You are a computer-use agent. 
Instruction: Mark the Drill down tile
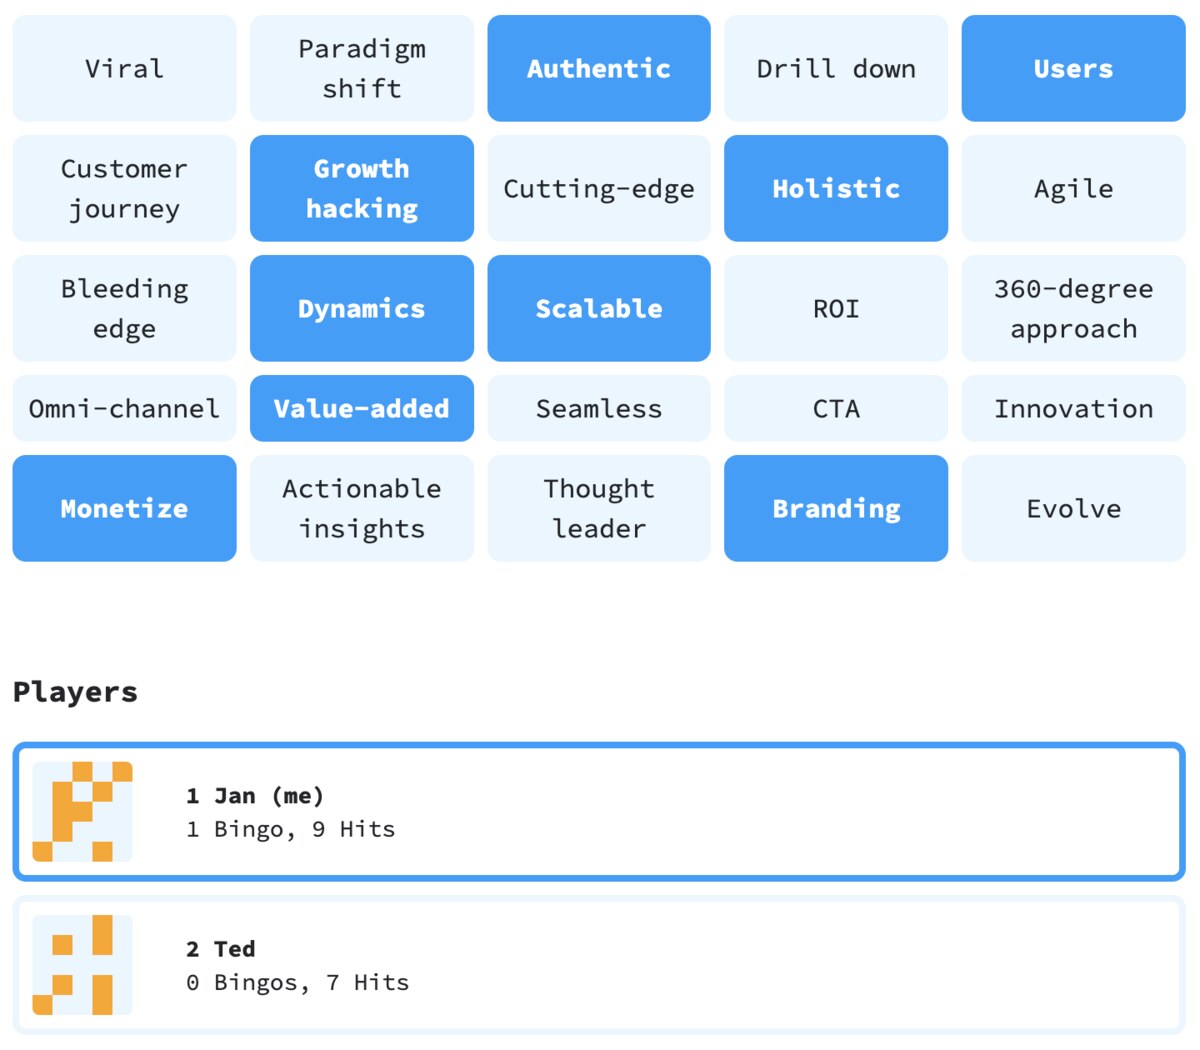(835, 68)
